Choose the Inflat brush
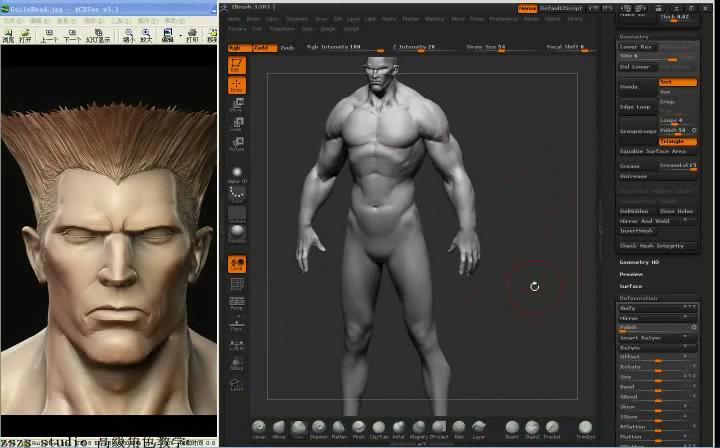 399,430
